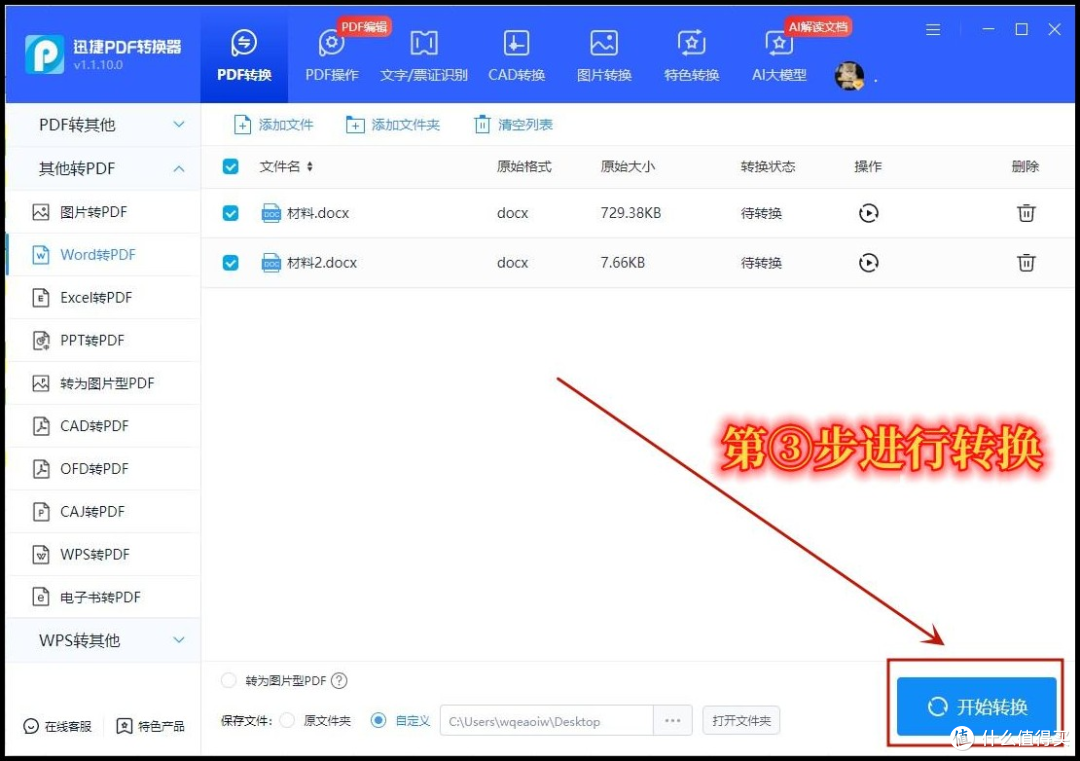Click the save path input field
Image resolution: width=1080 pixels, height=761 pixels.
[547, 720]
